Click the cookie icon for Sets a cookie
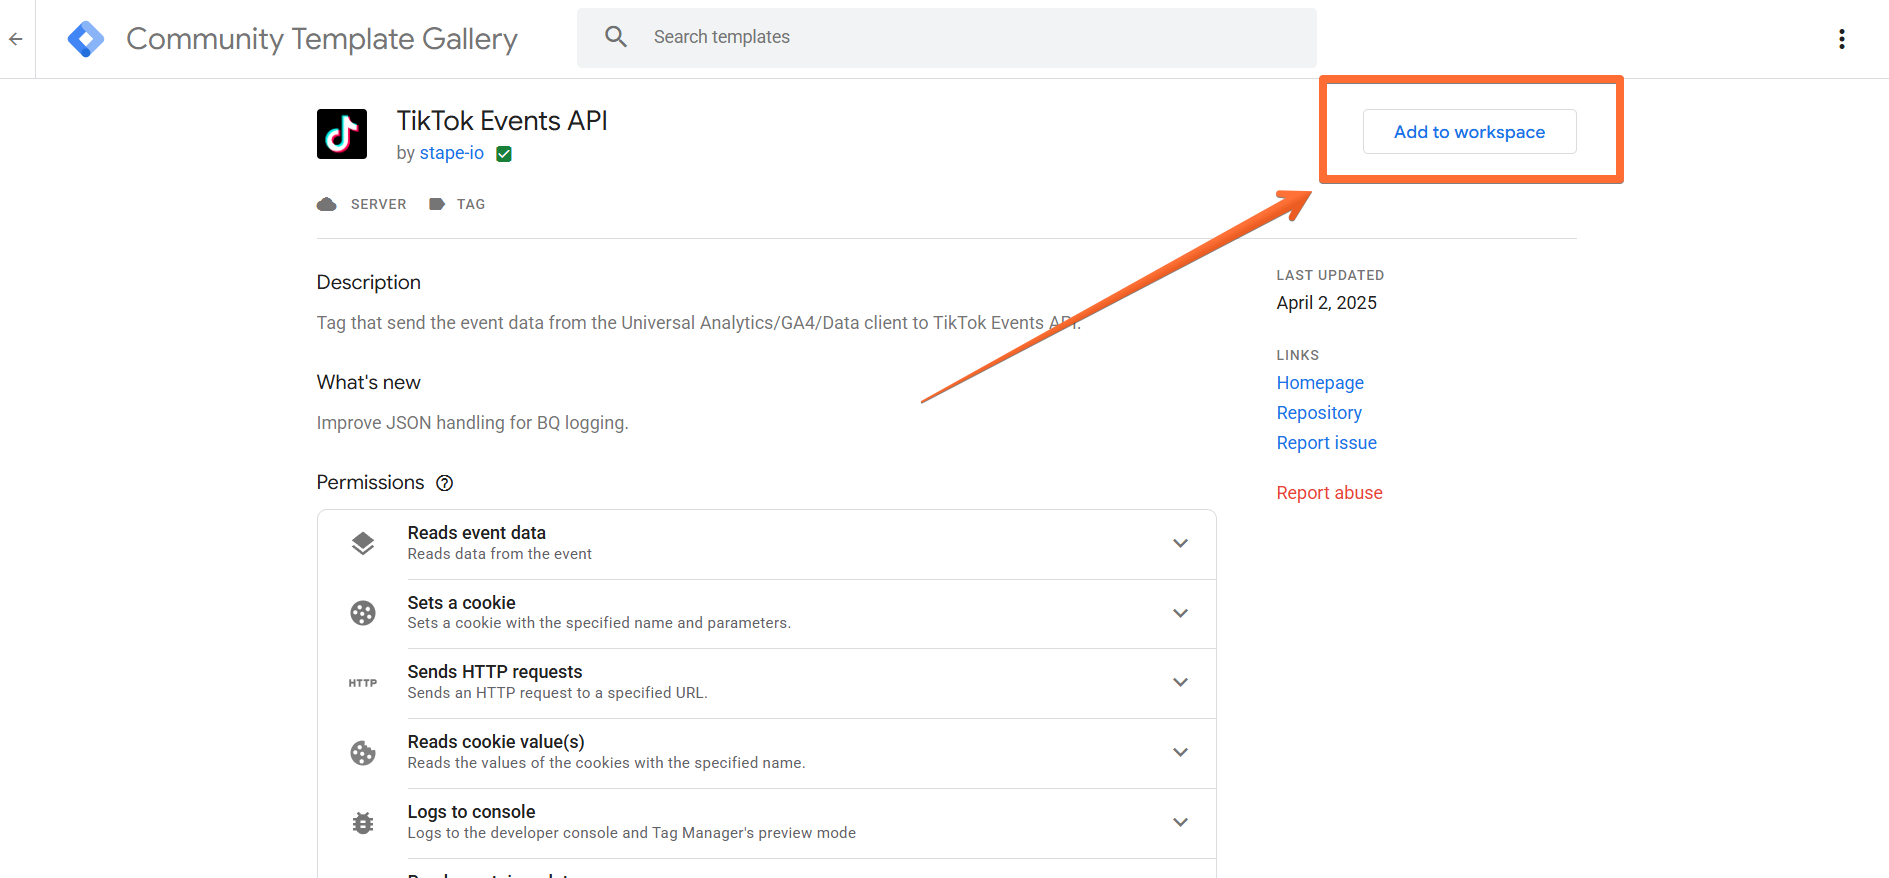Viewport: 1889px width, 878px height. click(x=363, y=613)
